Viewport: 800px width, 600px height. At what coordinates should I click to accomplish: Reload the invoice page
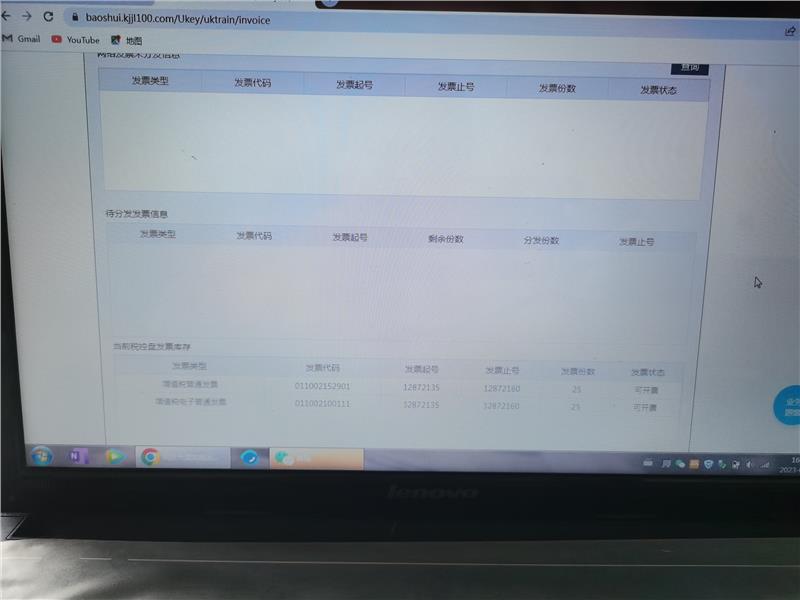[x=47, y=17]
